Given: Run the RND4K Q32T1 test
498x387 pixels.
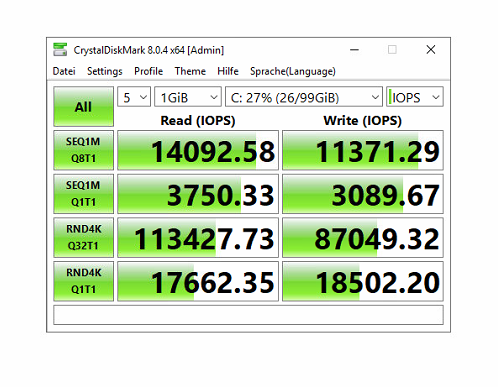Looking at the screenshot, I should (83, 238).
